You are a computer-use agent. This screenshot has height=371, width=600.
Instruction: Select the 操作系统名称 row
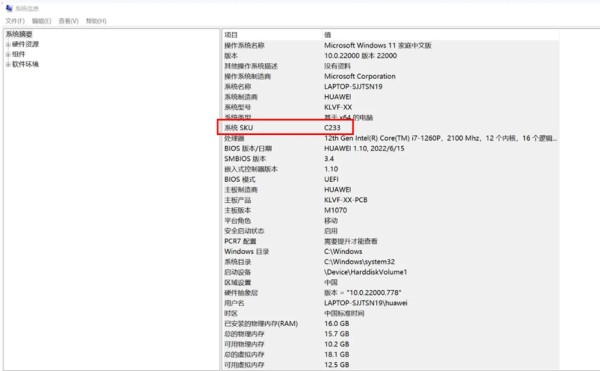390,45
